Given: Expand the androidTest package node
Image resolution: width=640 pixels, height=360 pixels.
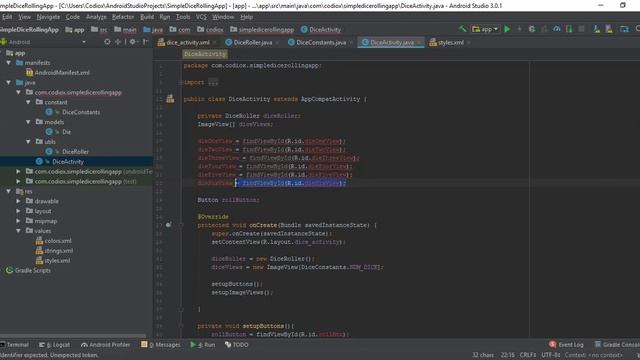Looking at the screenshot, I should [18, 171].
